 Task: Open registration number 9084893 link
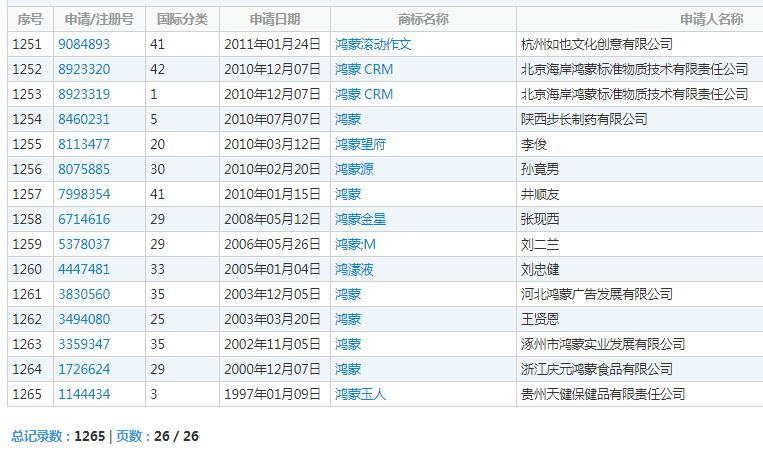pyautogui.click(x=84, y=44)
